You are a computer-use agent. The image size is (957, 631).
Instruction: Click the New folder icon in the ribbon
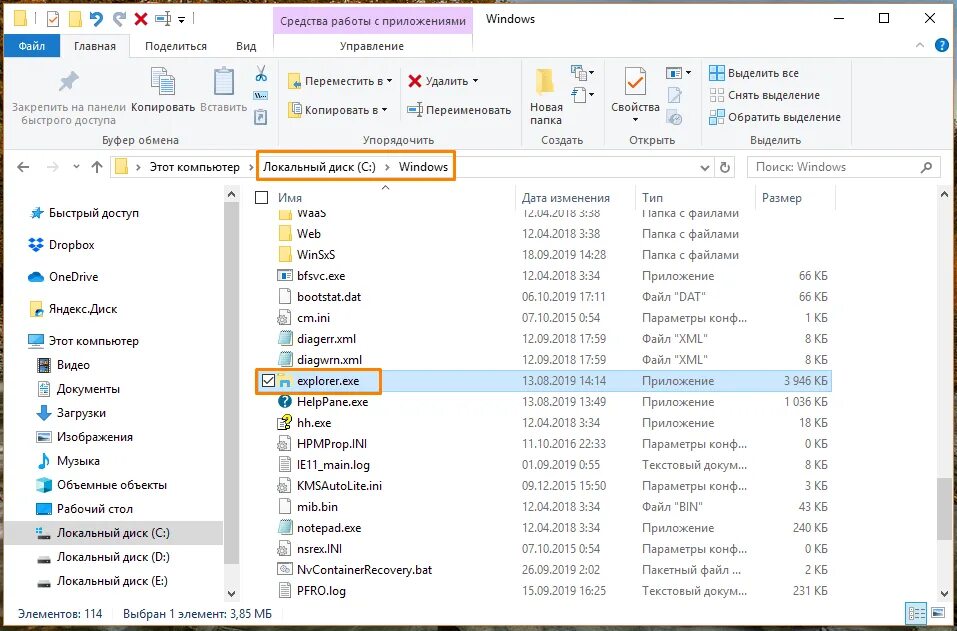click(x=544, y=82)
